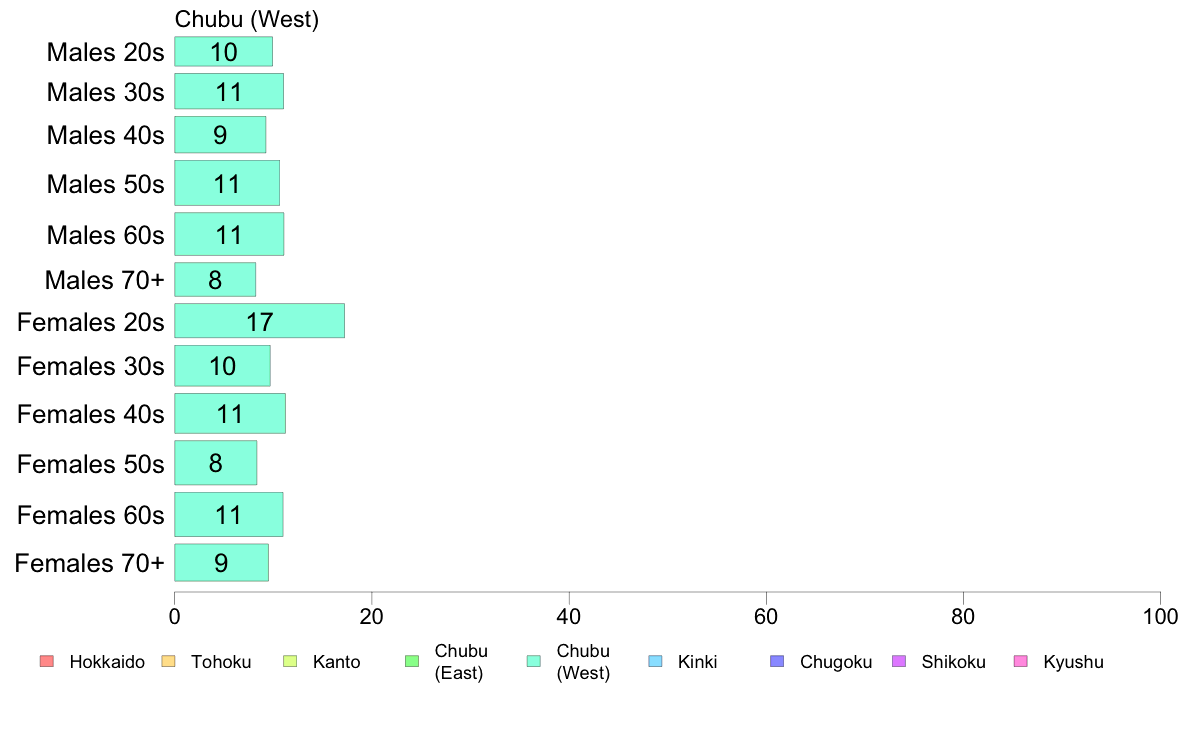
Task: Click the Kanto yellow-green legend swatch
Action: point(290,662)
